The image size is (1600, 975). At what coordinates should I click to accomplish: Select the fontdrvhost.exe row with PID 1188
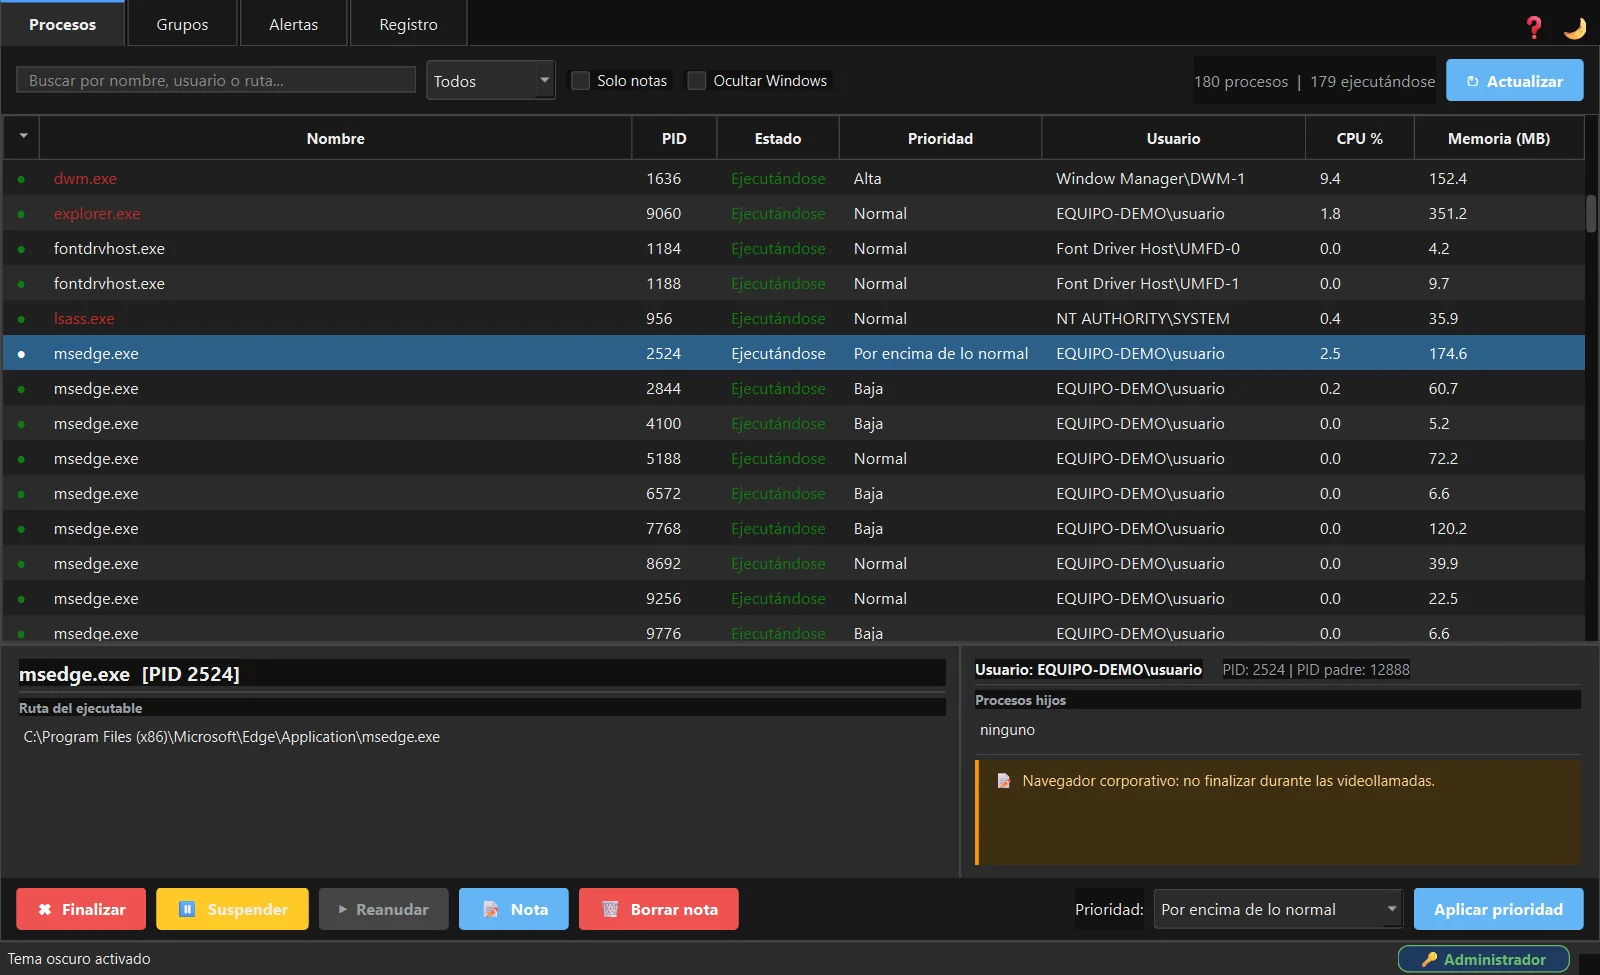[794, 283]
